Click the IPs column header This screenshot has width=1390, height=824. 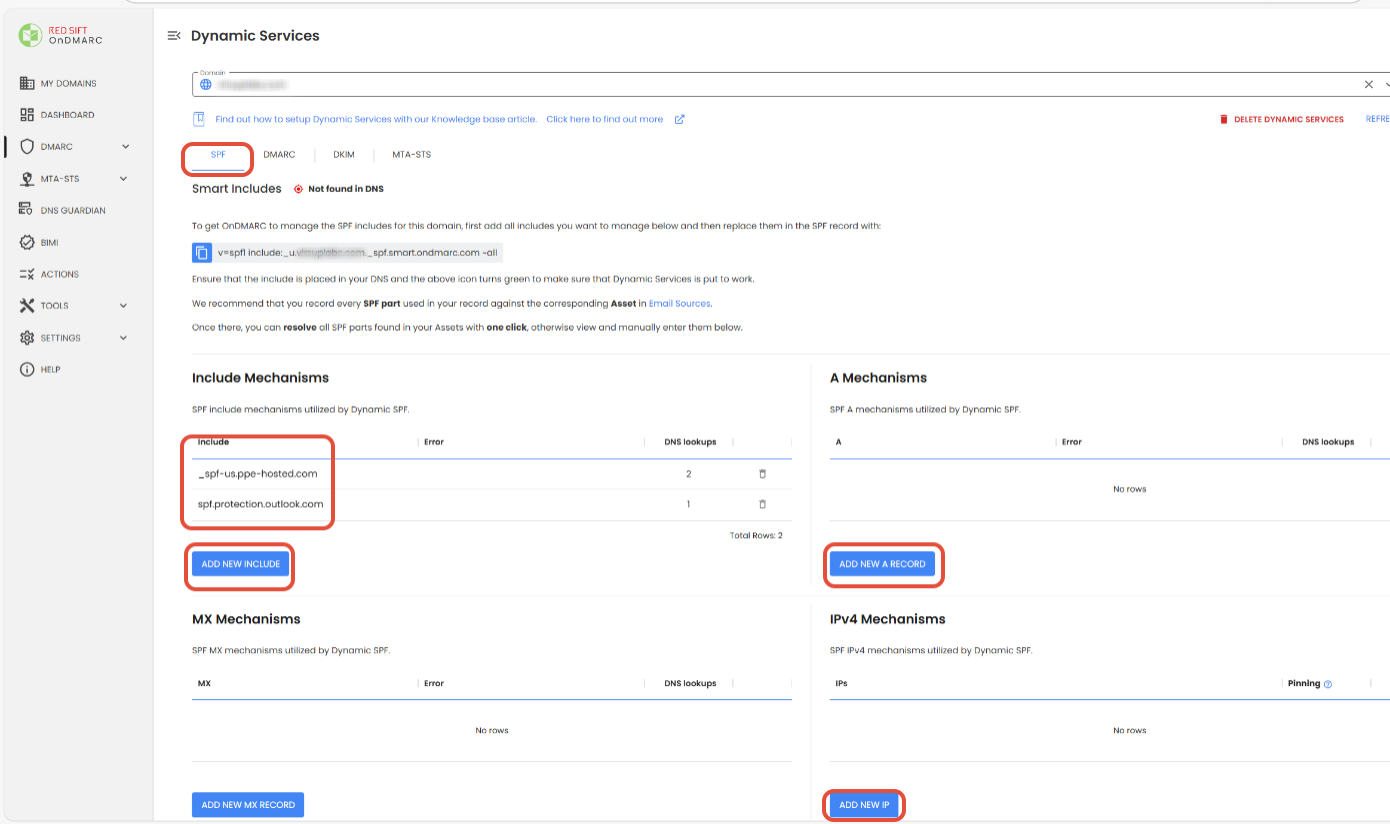[x=841, y=683]
